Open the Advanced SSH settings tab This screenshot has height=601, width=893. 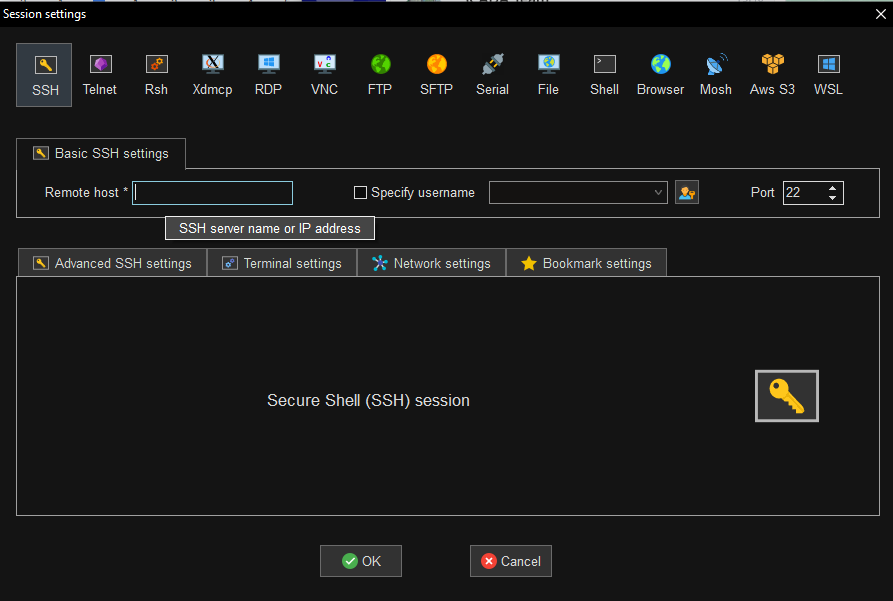(112, 263)
